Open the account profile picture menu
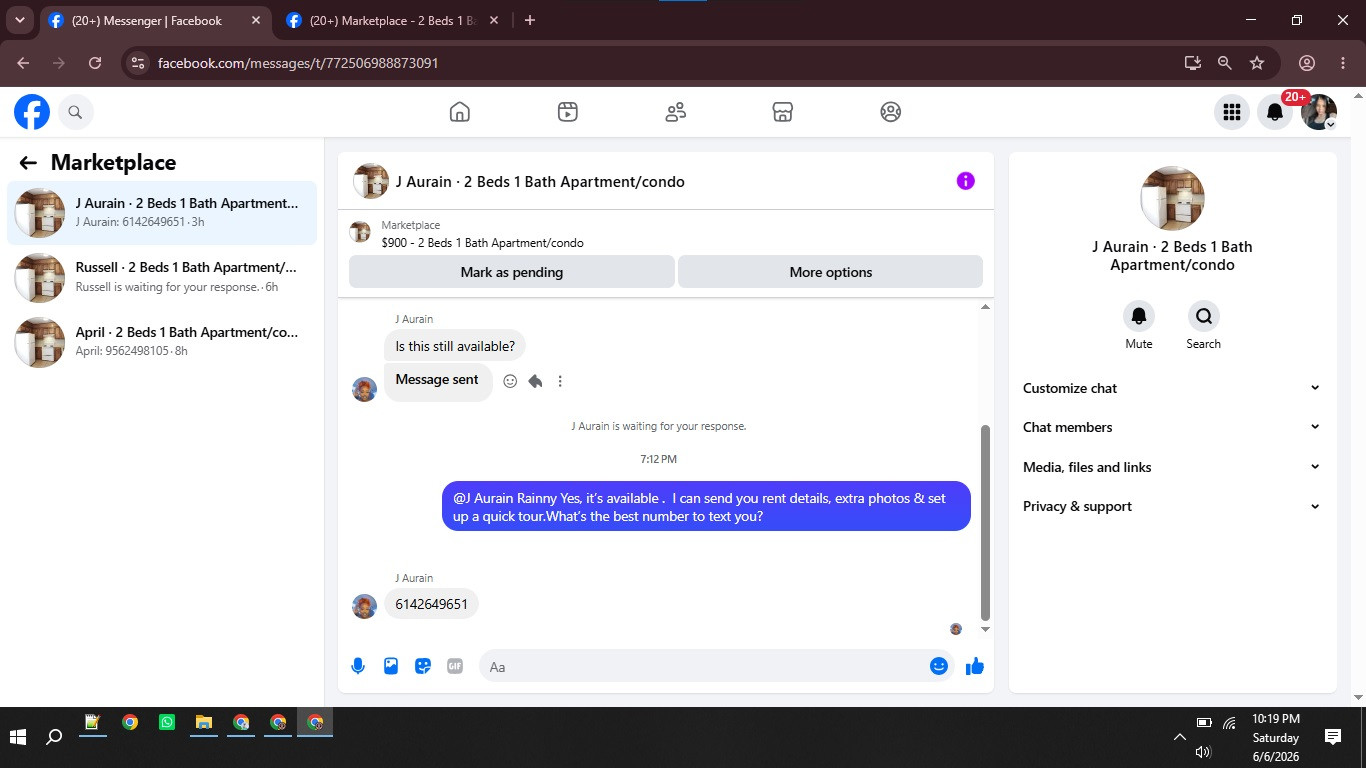The image size is (1366, 768). tap(1319, 112)
